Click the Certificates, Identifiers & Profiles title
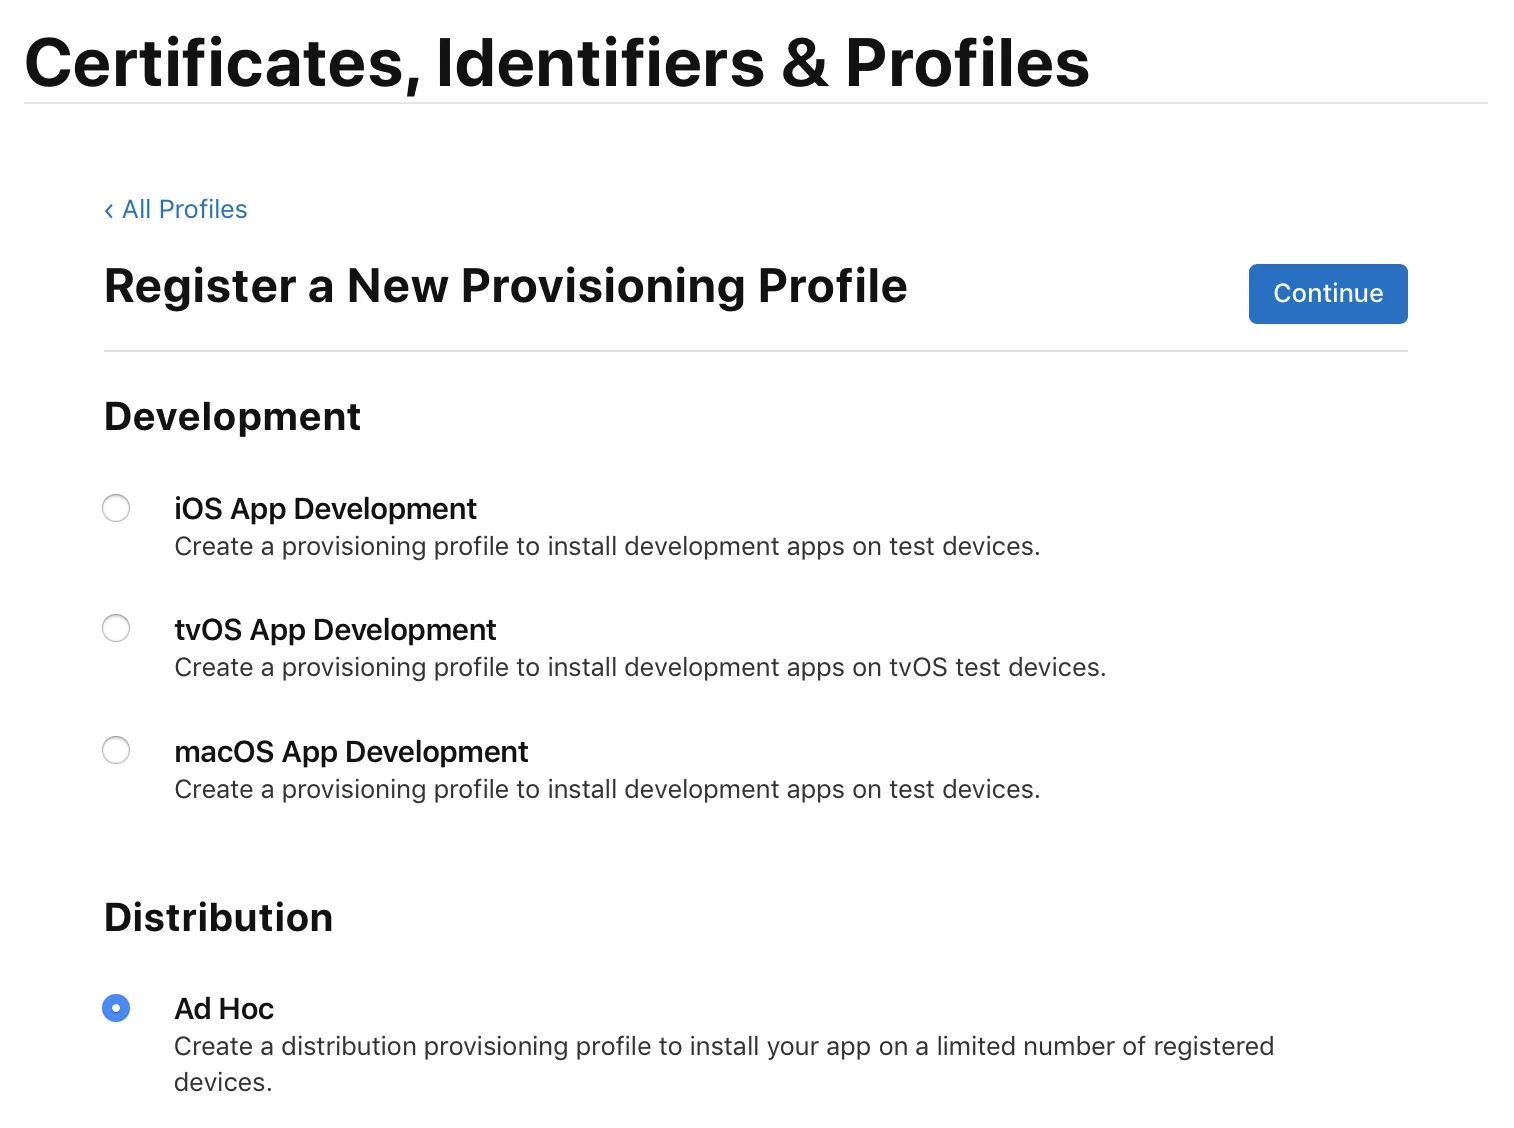 [x=556, y=63]
